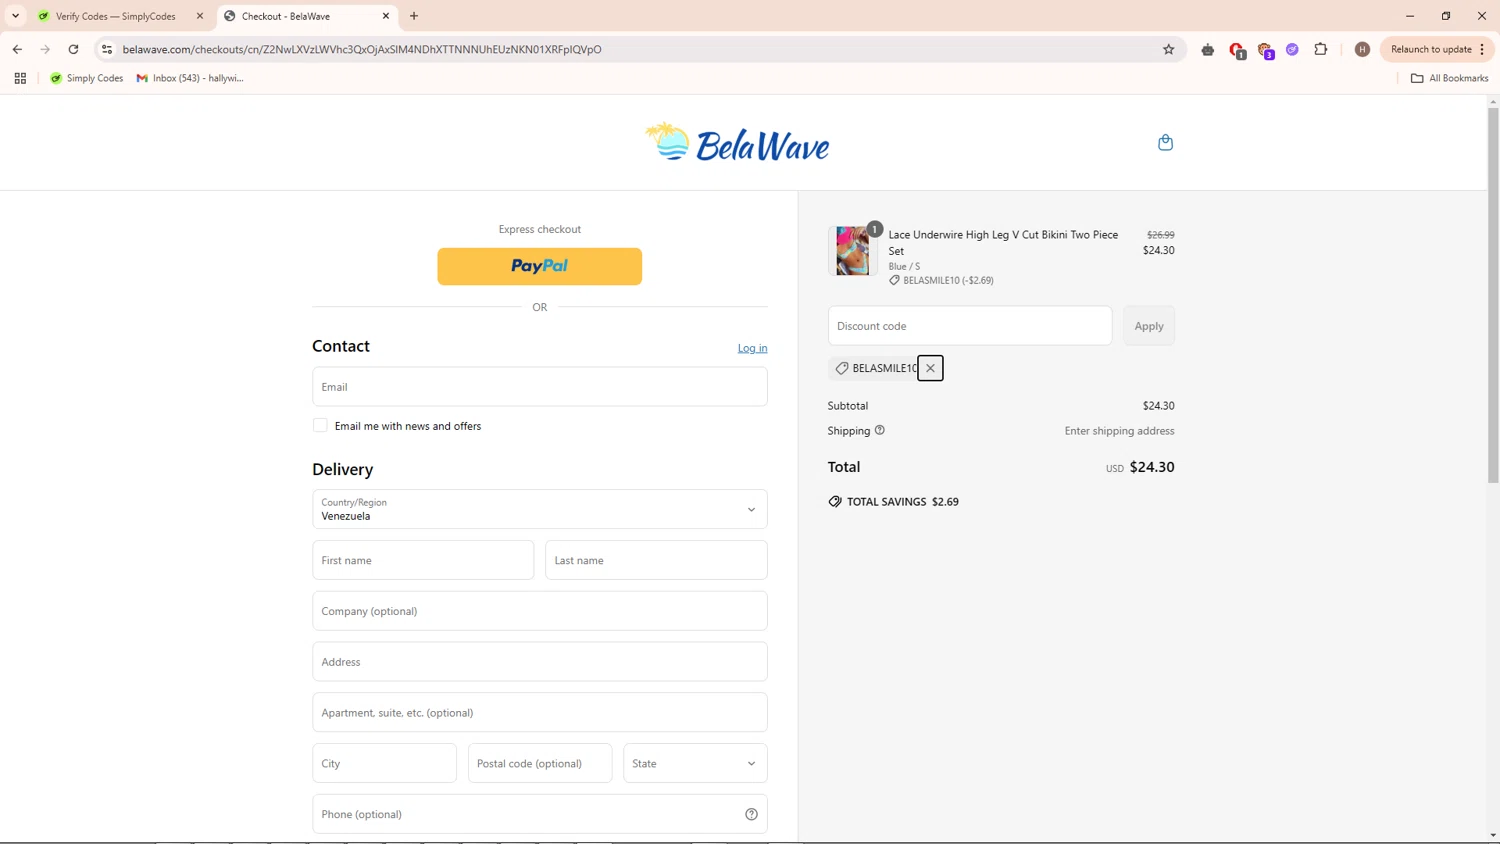The image size is (1500, 844).
Task: Click the Lace Underwire Bikini product title
Action: [x=1003, y=242]
